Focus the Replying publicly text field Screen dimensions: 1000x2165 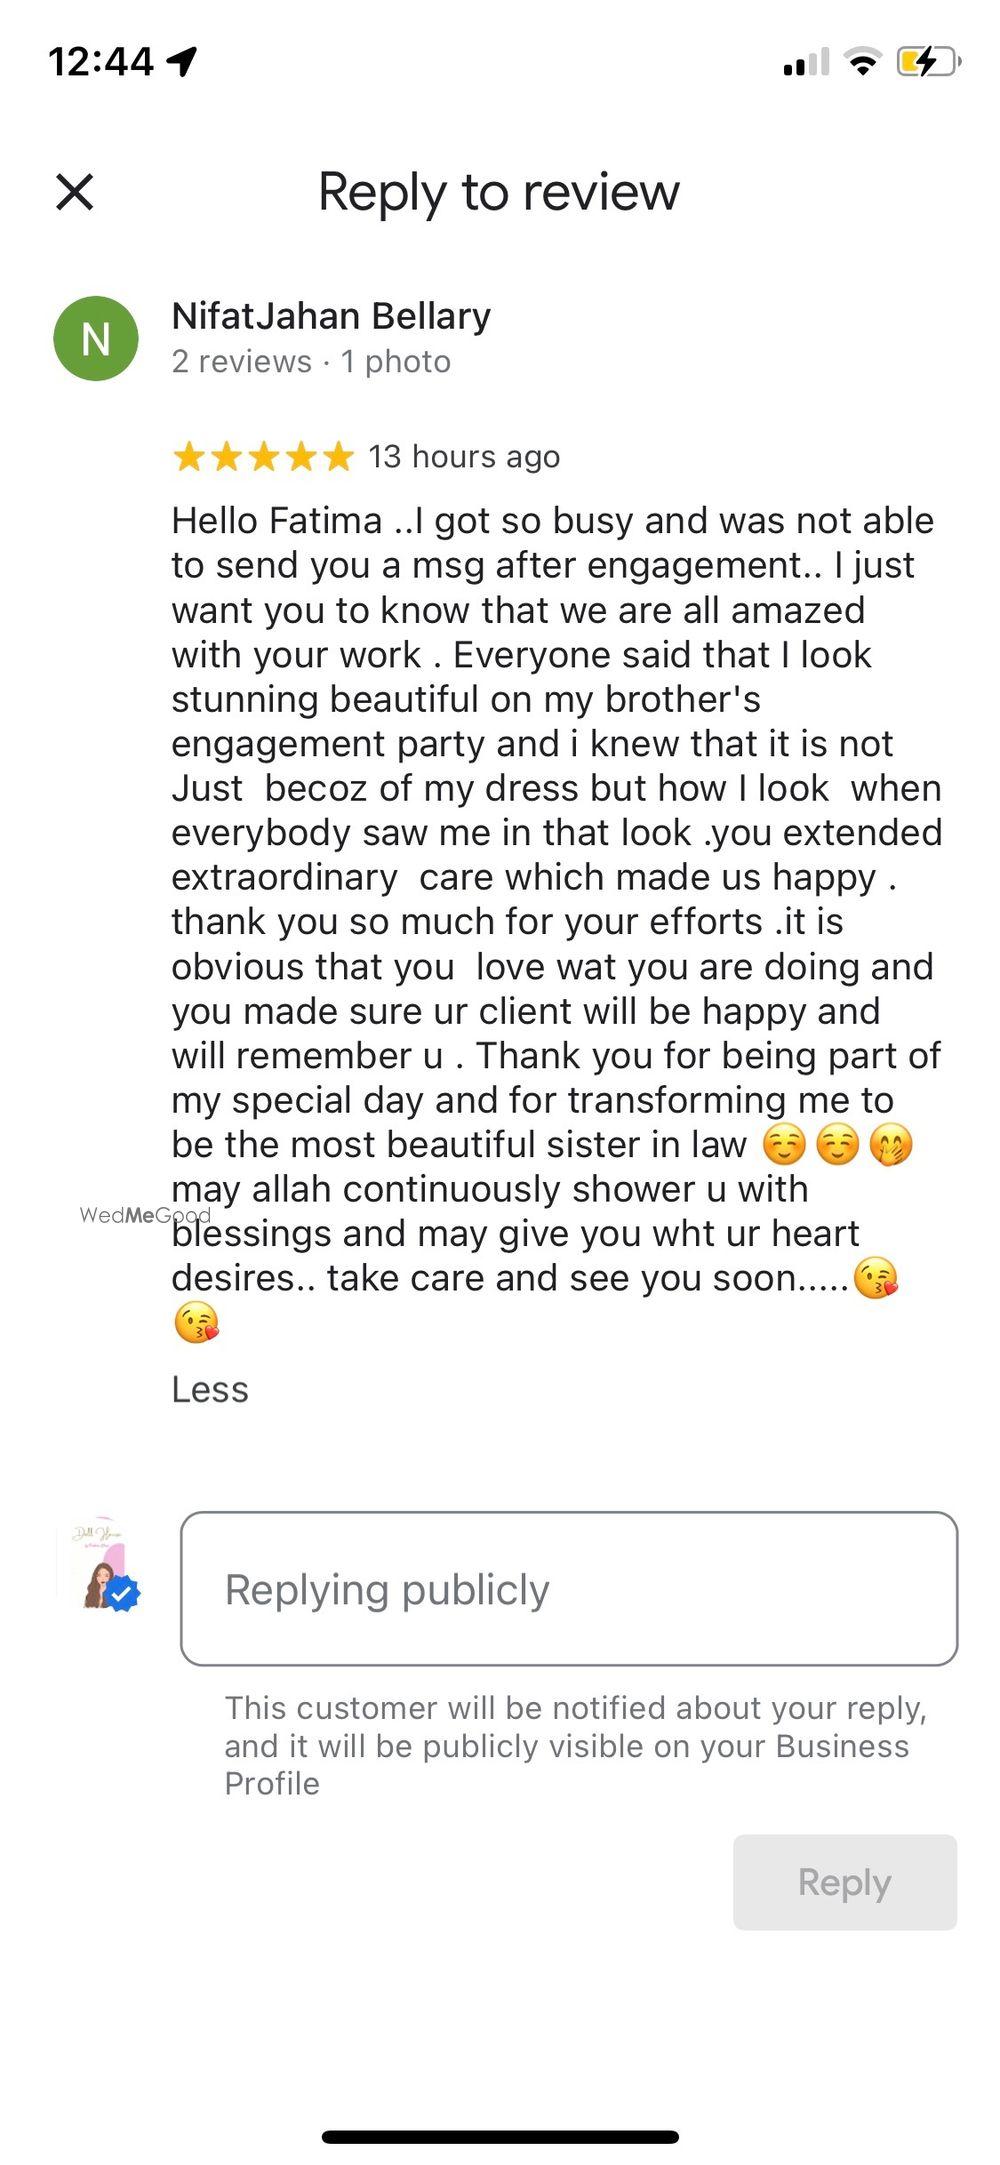coord(569,1589)
